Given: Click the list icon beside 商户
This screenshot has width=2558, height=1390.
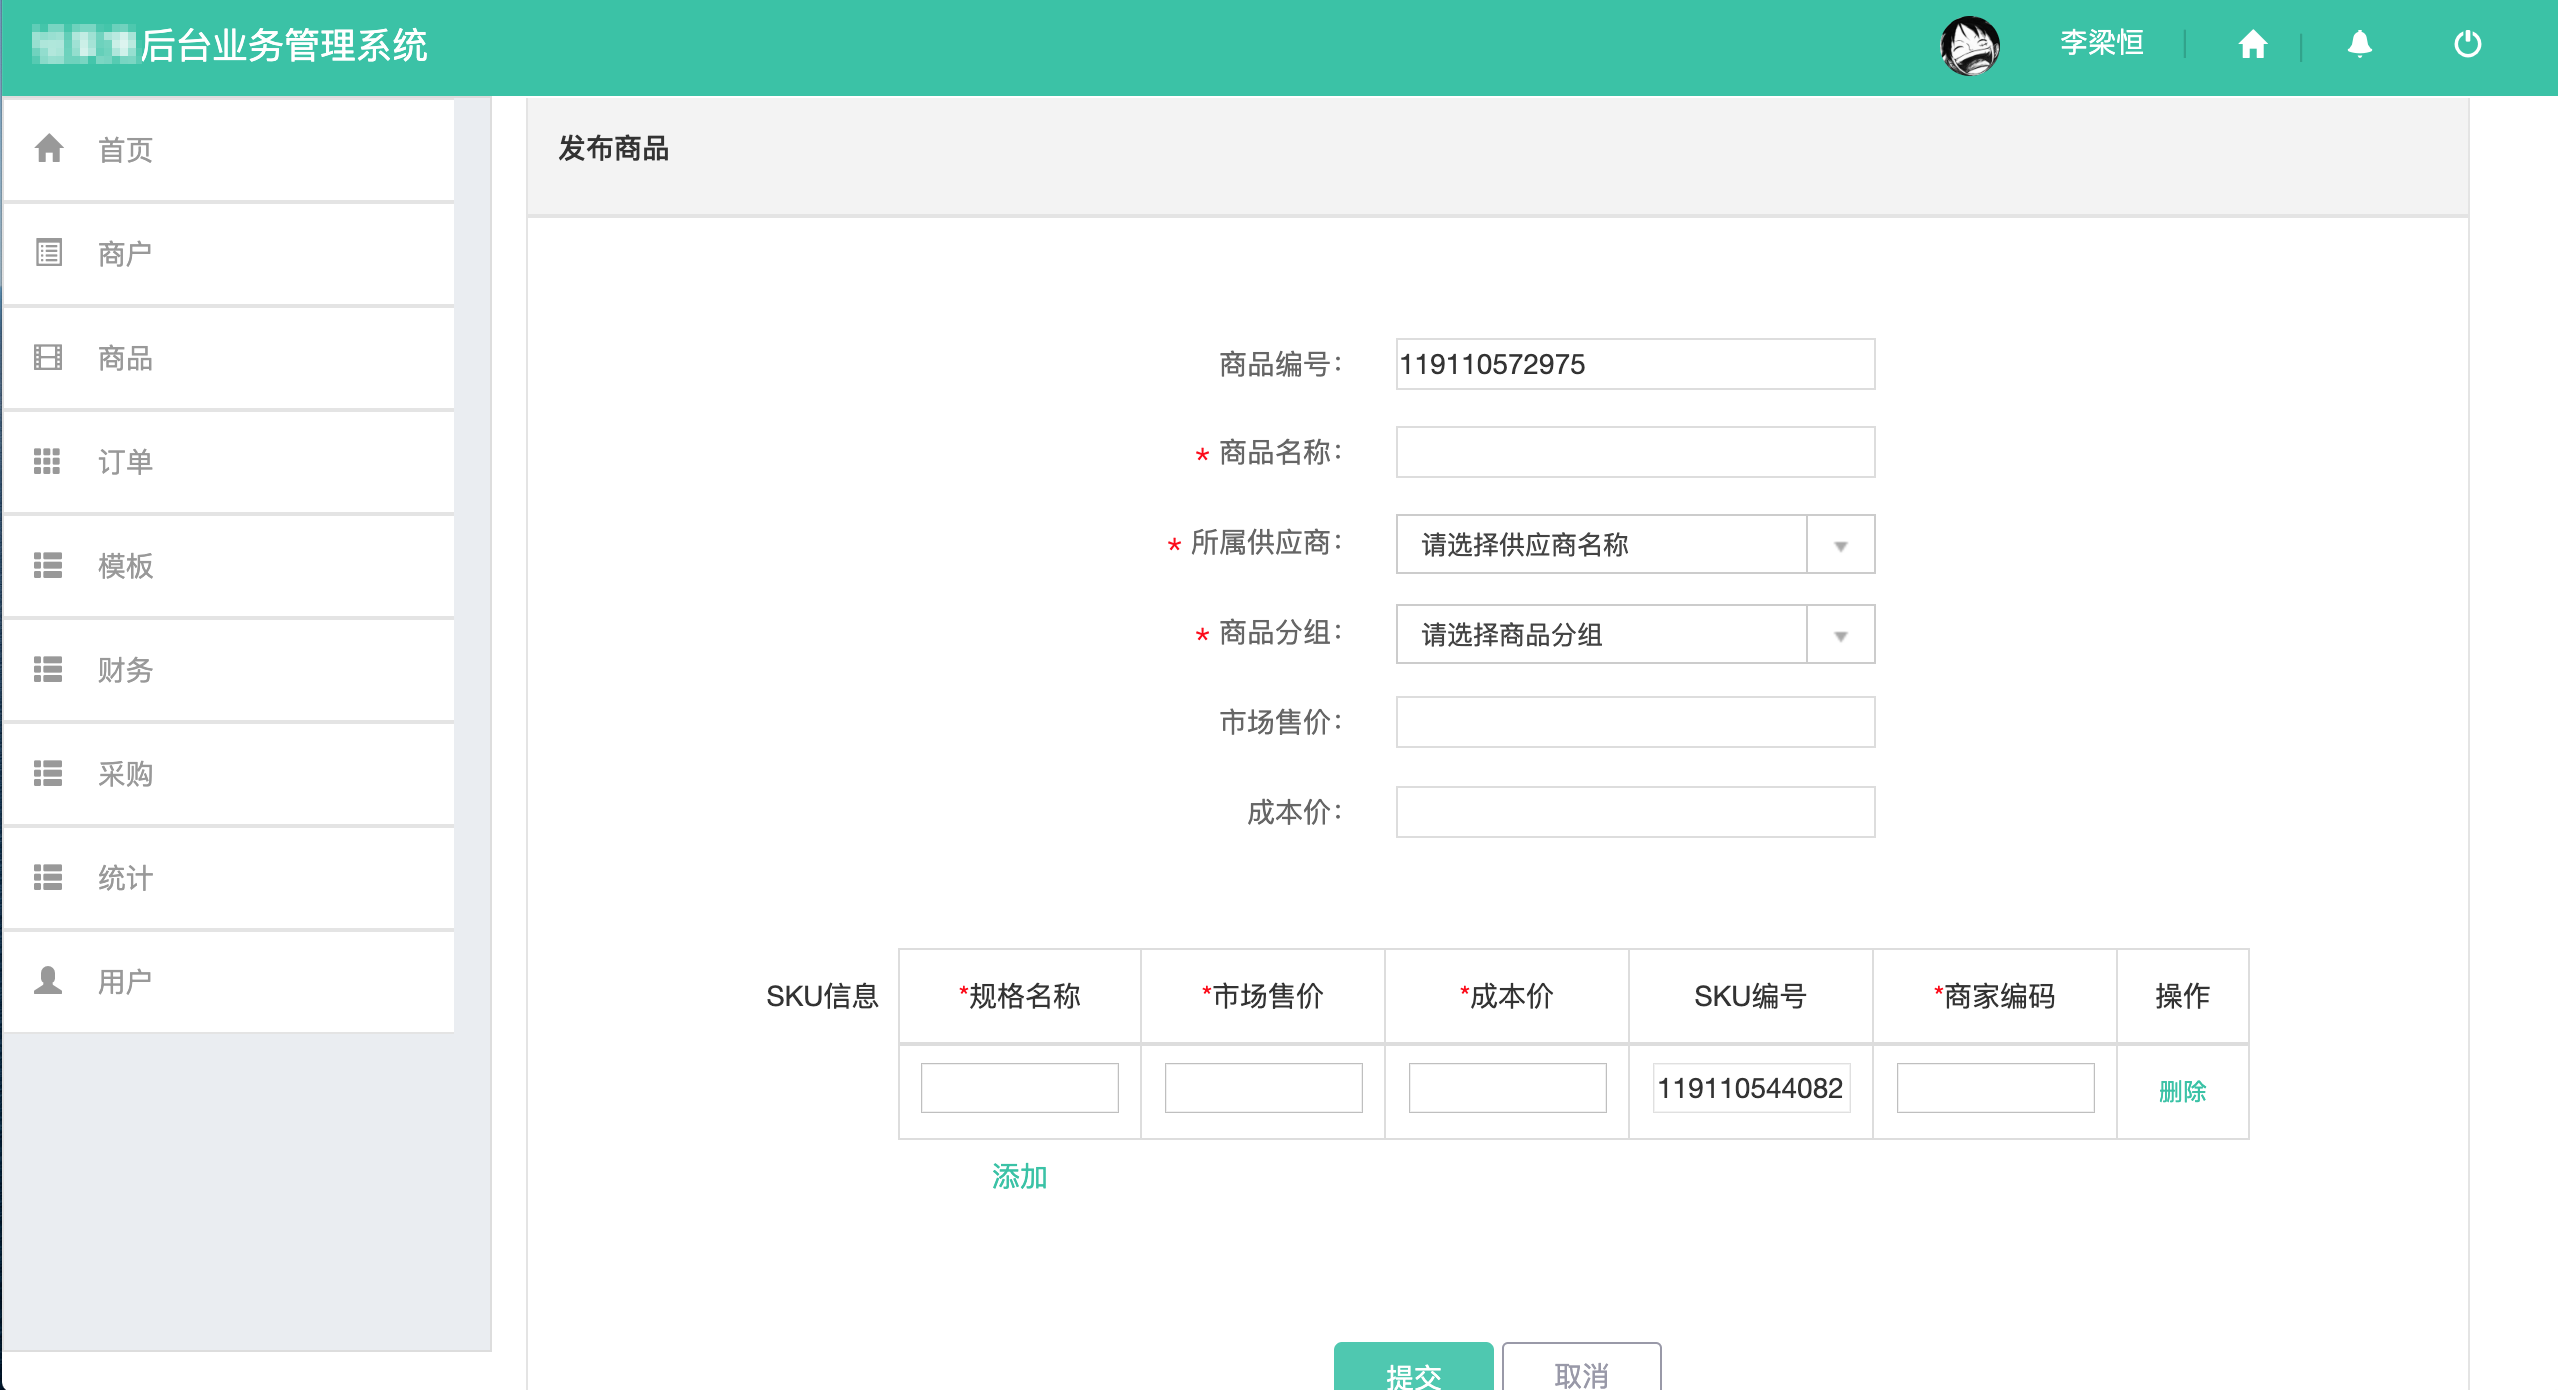Looking at the screenshot, I should pos(49,252).
